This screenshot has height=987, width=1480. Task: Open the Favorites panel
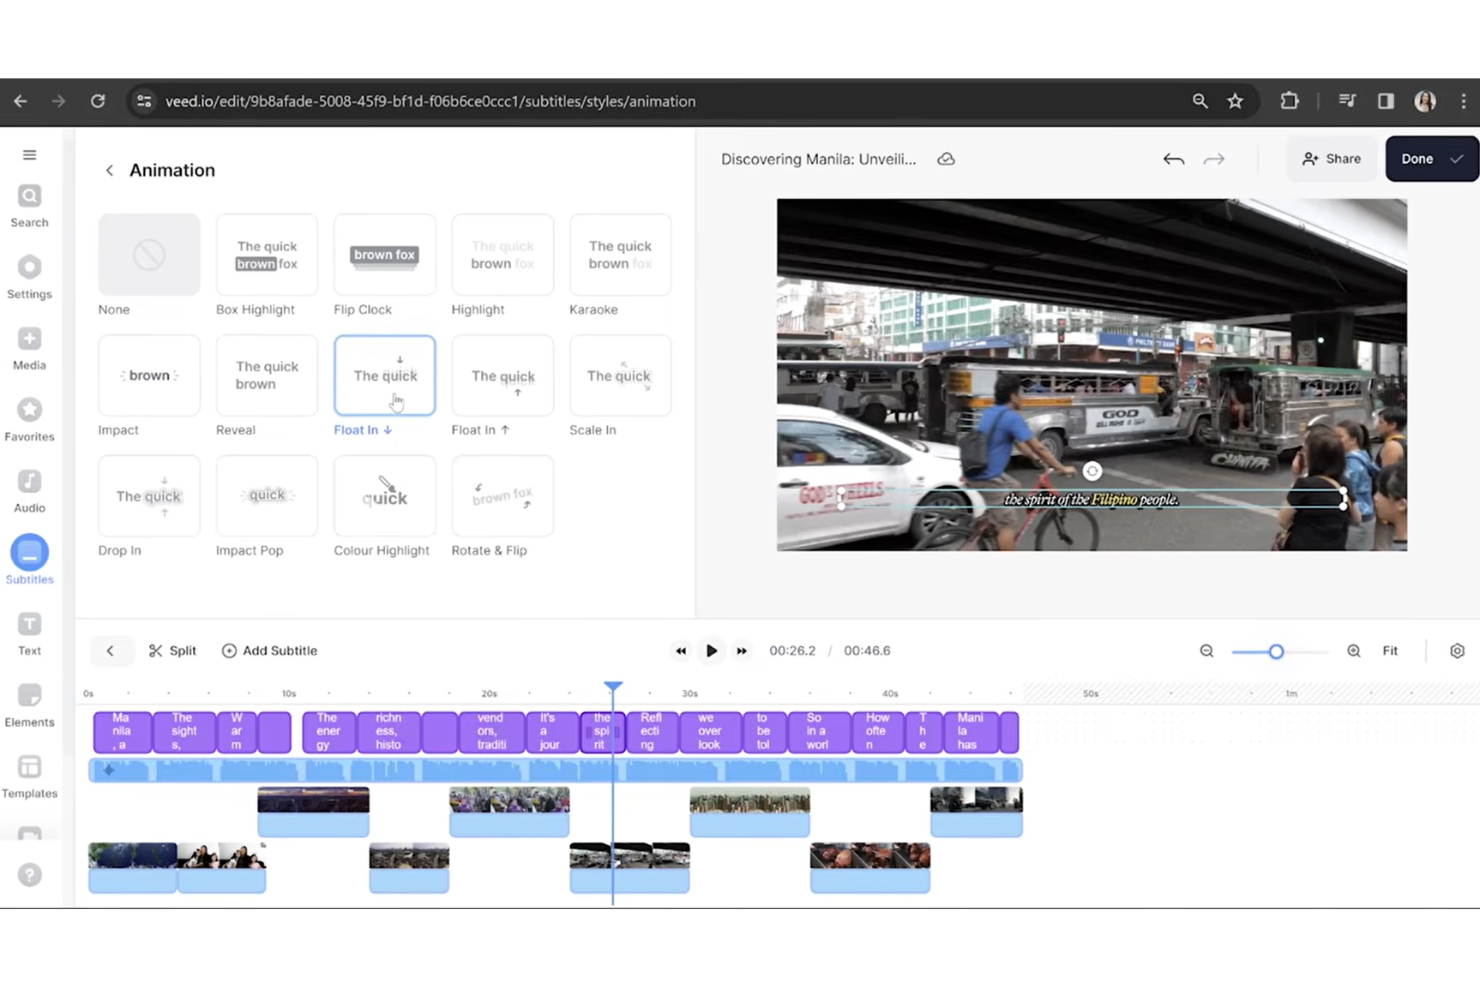pos(29,420)
